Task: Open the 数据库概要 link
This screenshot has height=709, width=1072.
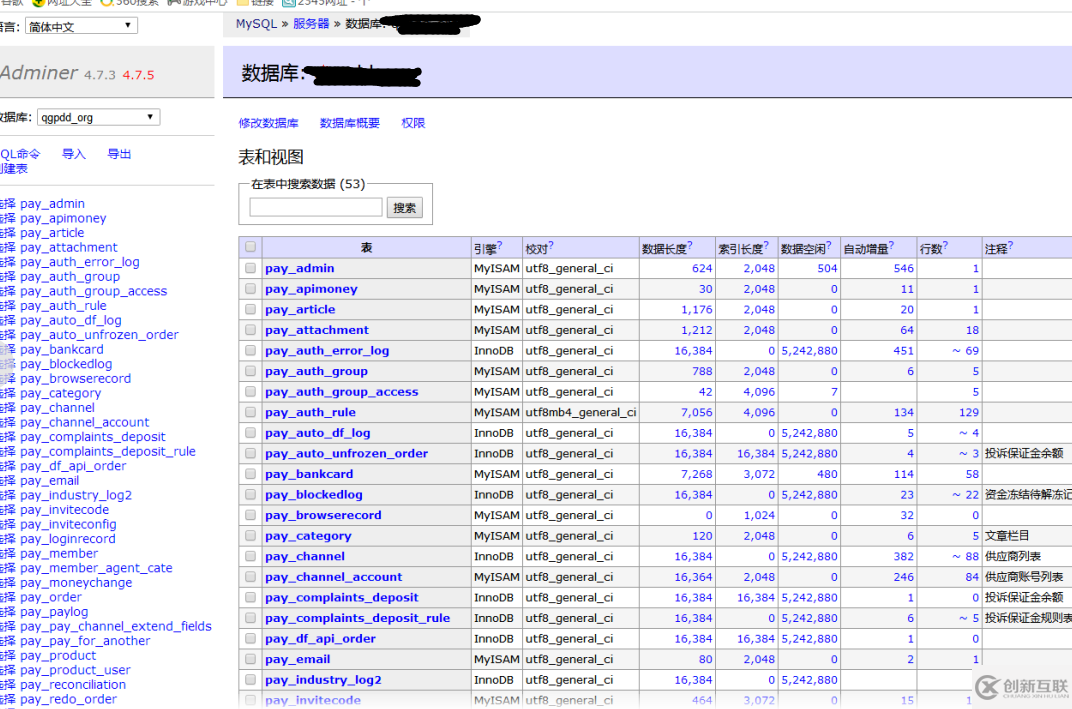Action: point(349,123)
